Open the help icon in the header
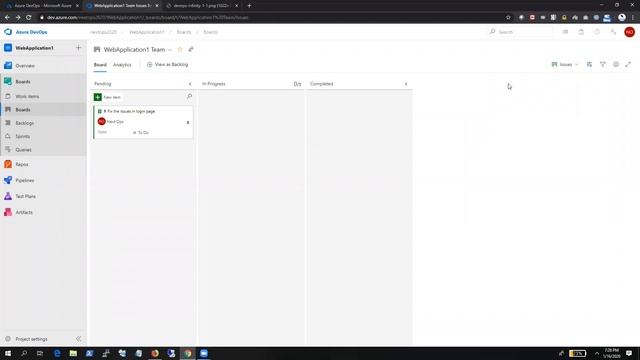 [597, 32]
